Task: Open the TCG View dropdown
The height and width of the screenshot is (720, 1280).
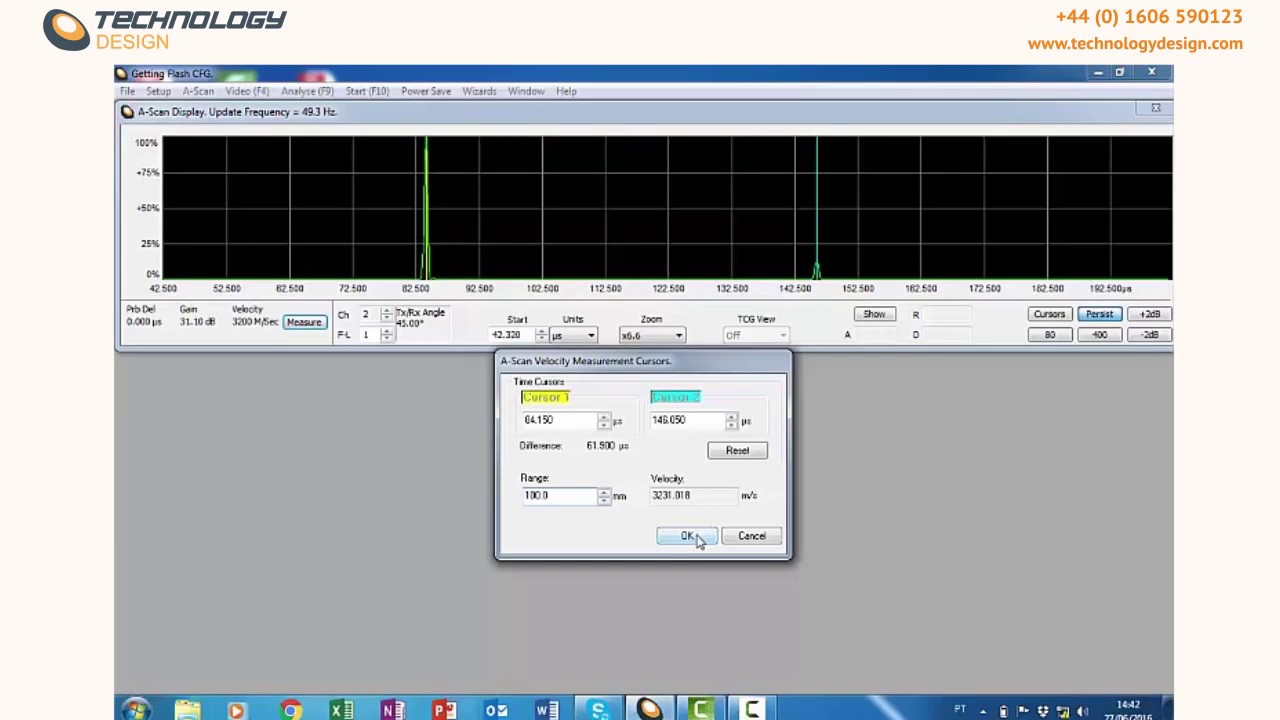Action: 756,335
